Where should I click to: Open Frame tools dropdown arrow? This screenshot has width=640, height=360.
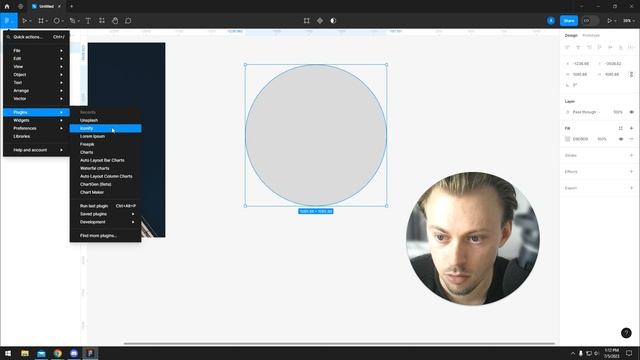tap(47, 21)
